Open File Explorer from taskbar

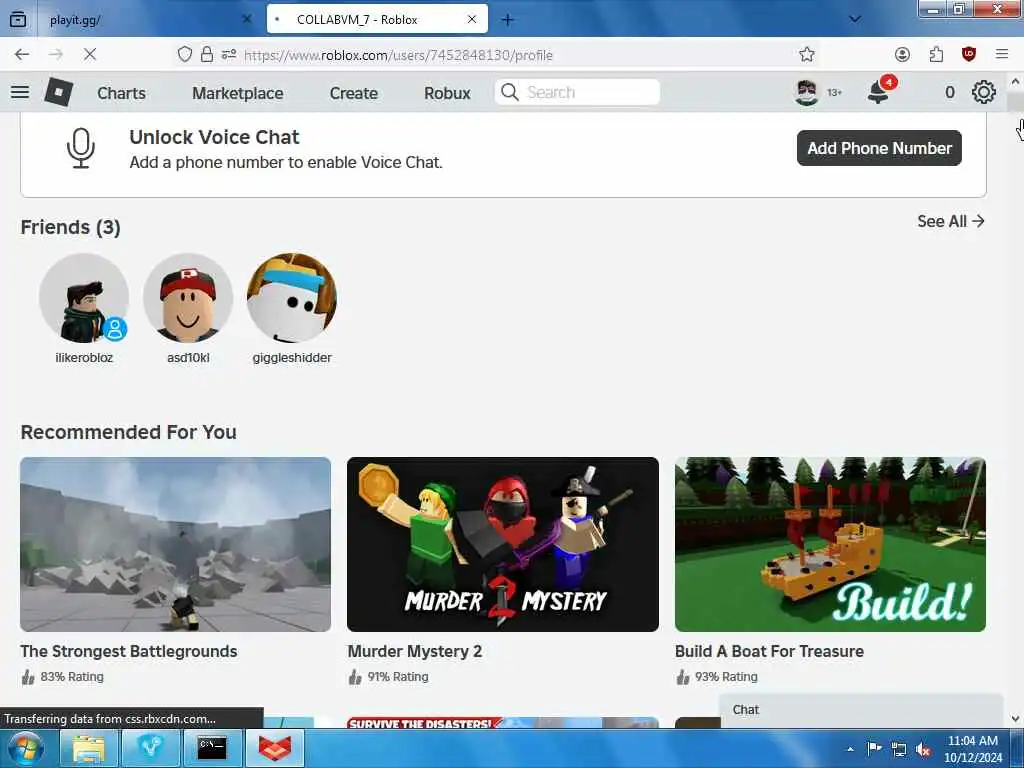point(88,748)
